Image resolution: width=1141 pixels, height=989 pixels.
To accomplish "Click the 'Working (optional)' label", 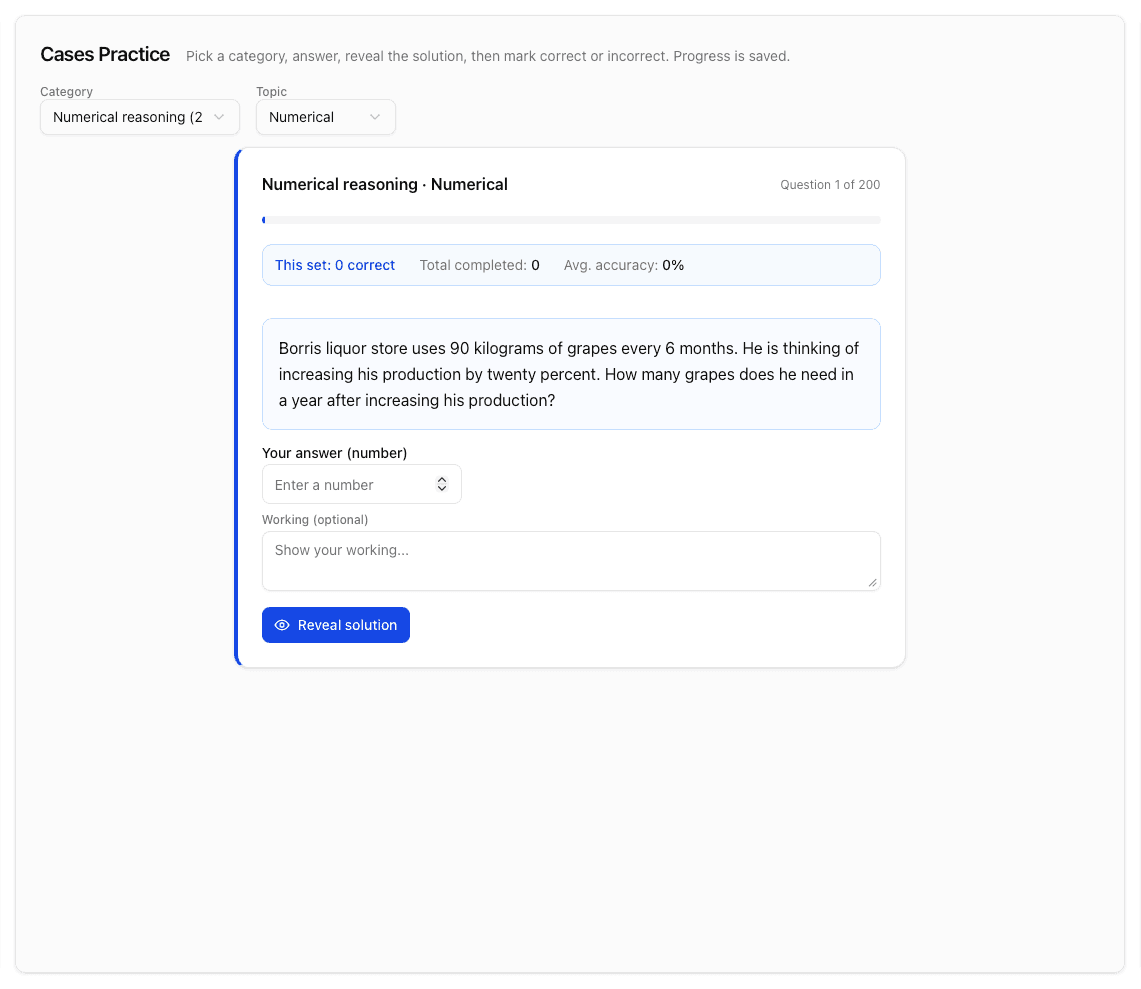I will click(315, 520).
